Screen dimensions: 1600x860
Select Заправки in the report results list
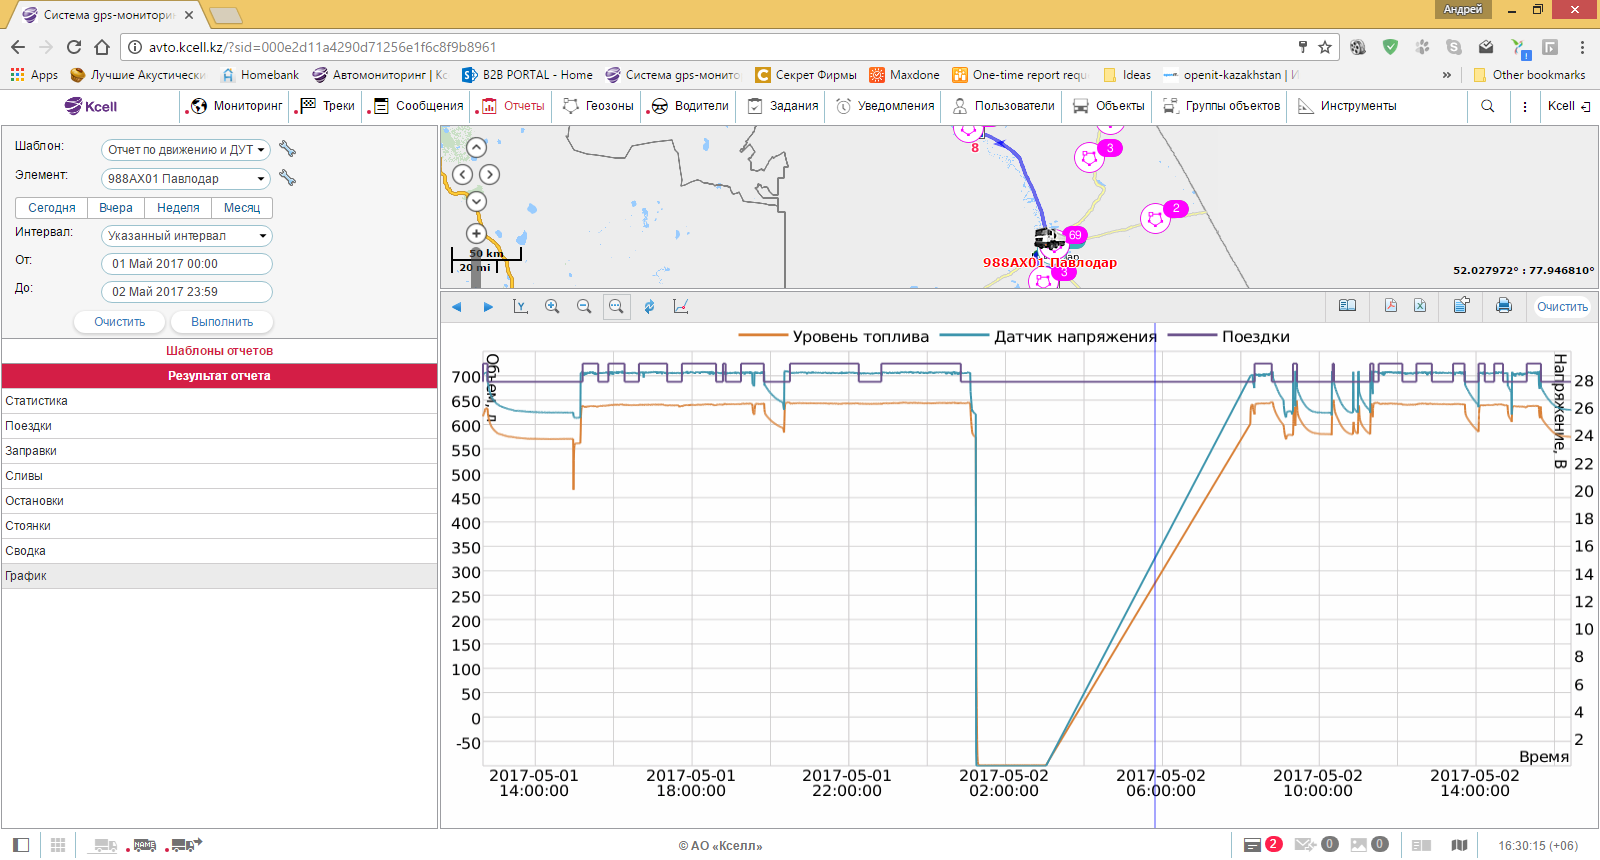click(x=31, y=451)
